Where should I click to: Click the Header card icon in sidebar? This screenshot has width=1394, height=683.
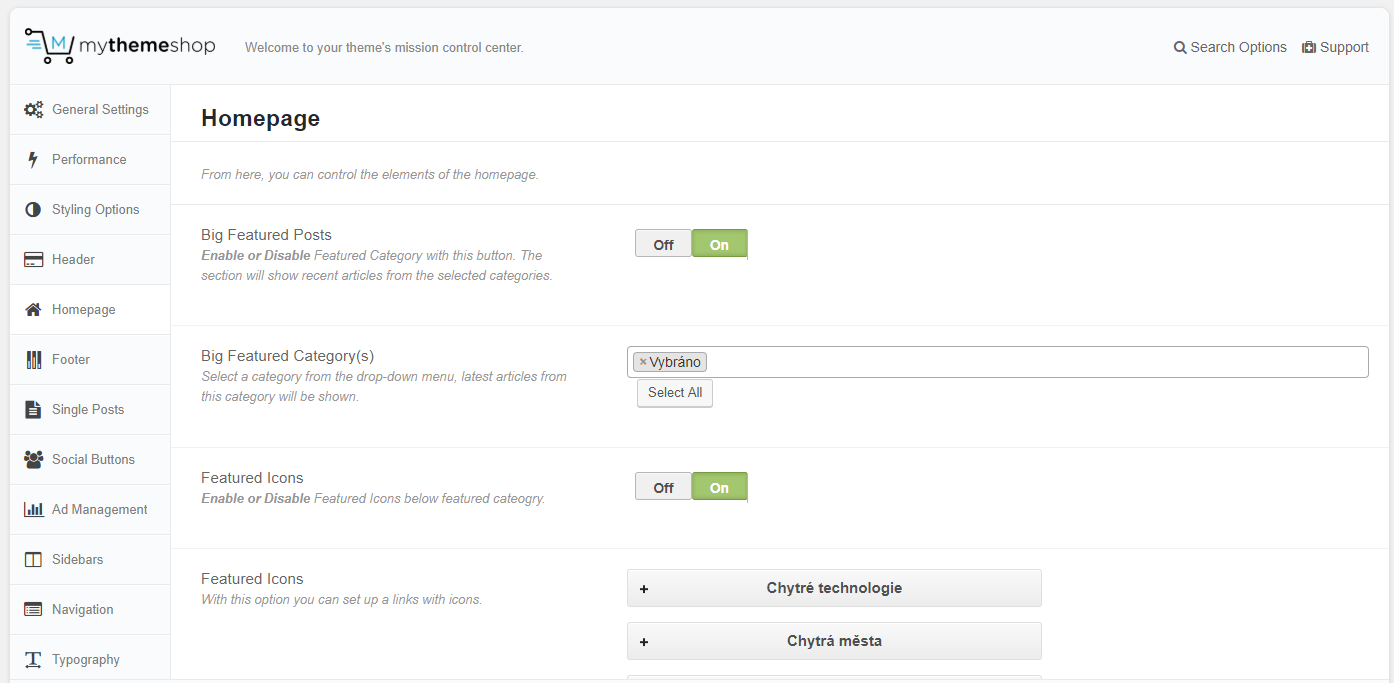click(33, 260)
